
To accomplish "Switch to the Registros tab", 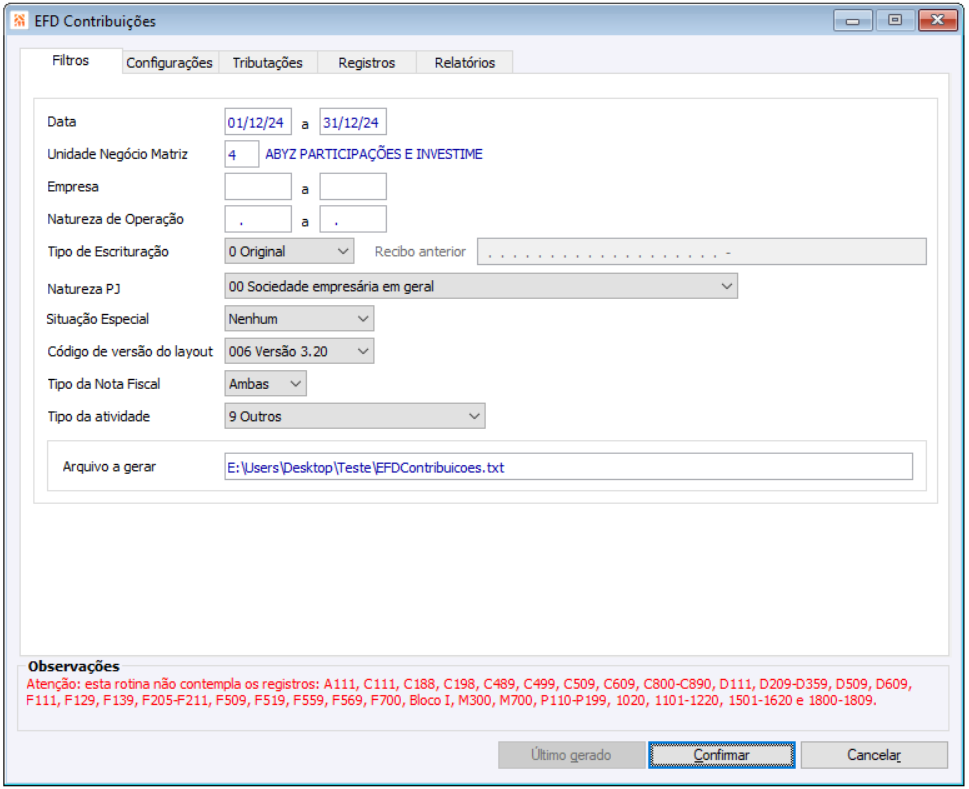I will point(366,62).
